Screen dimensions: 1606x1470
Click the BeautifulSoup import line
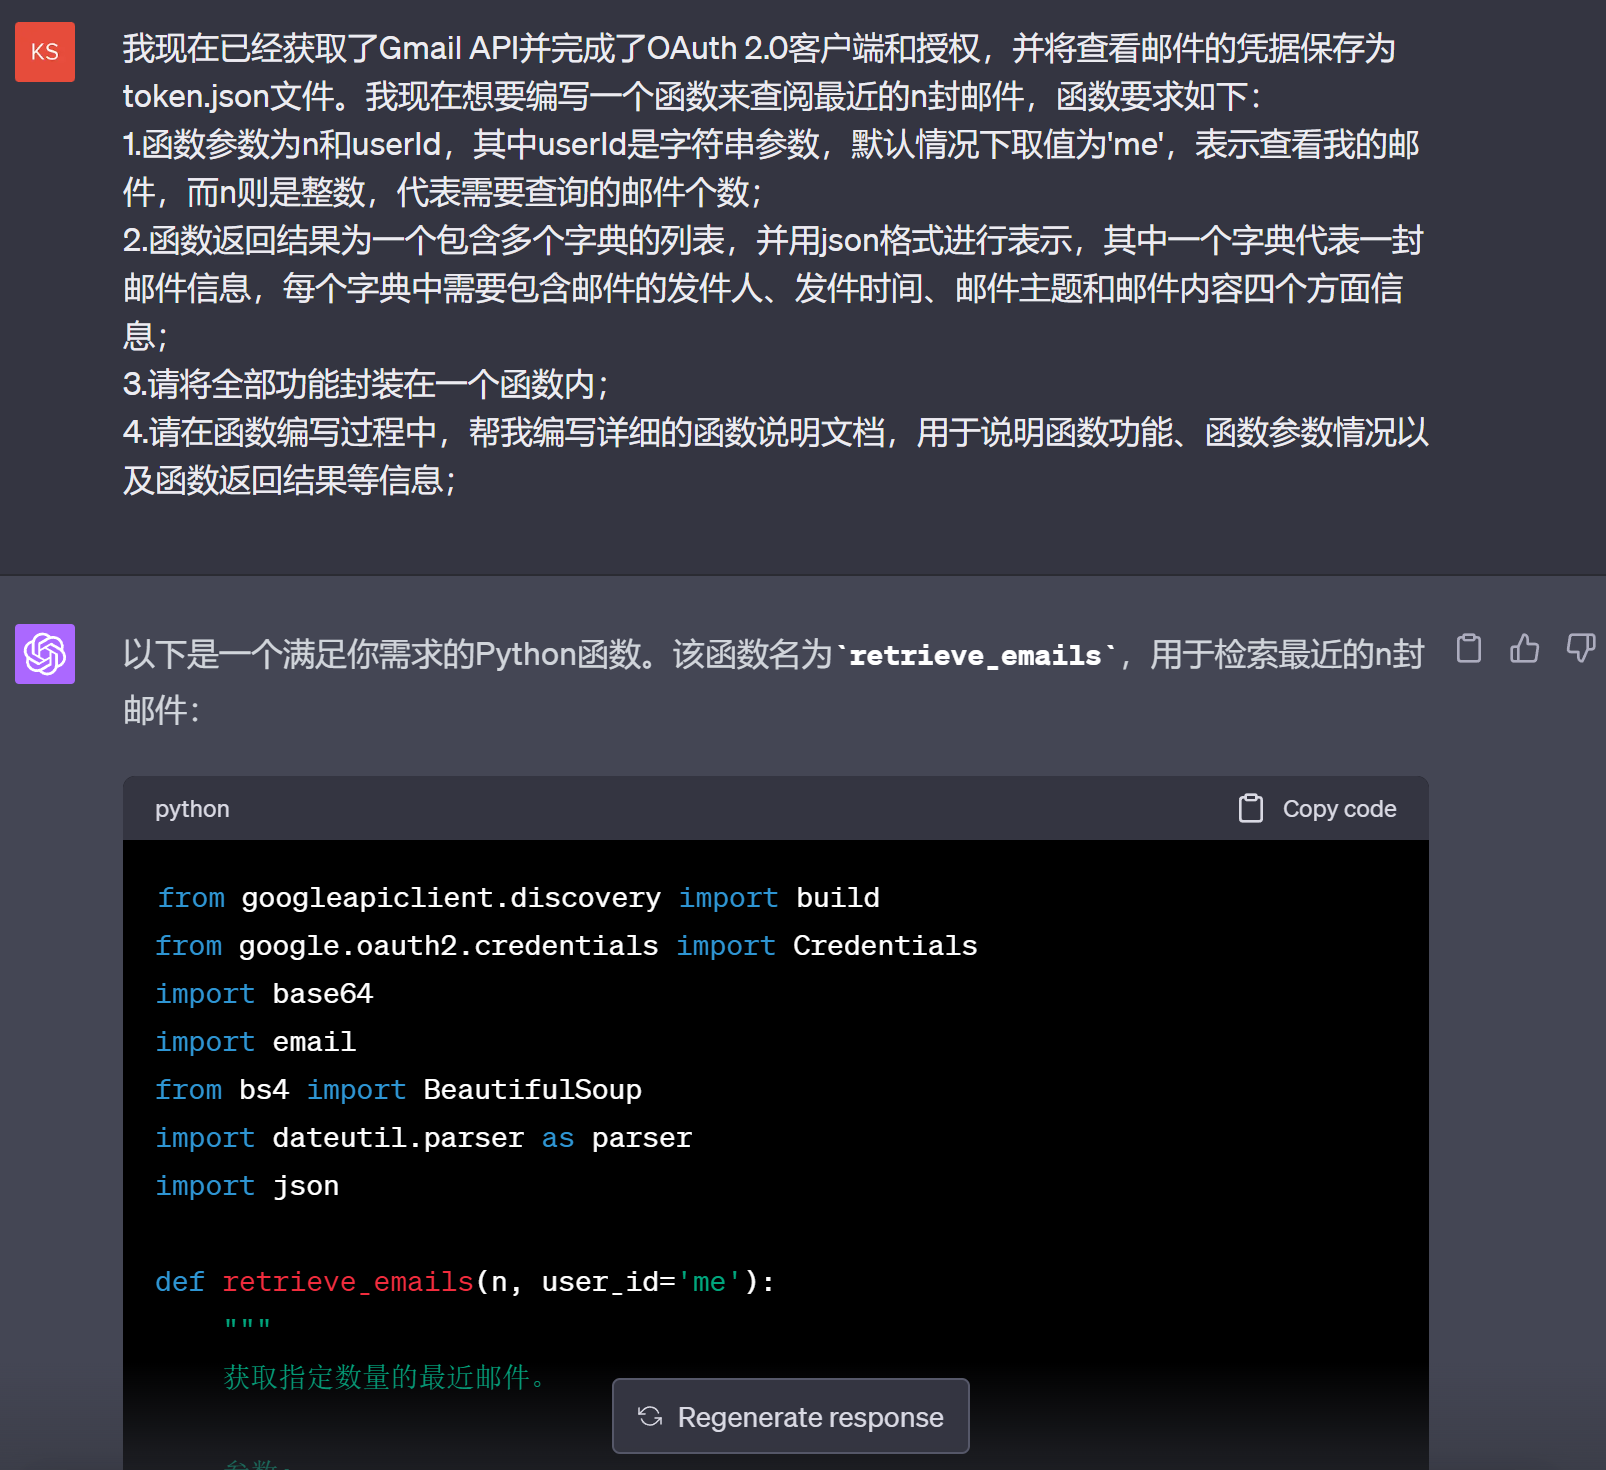[x=399, y=1090]
